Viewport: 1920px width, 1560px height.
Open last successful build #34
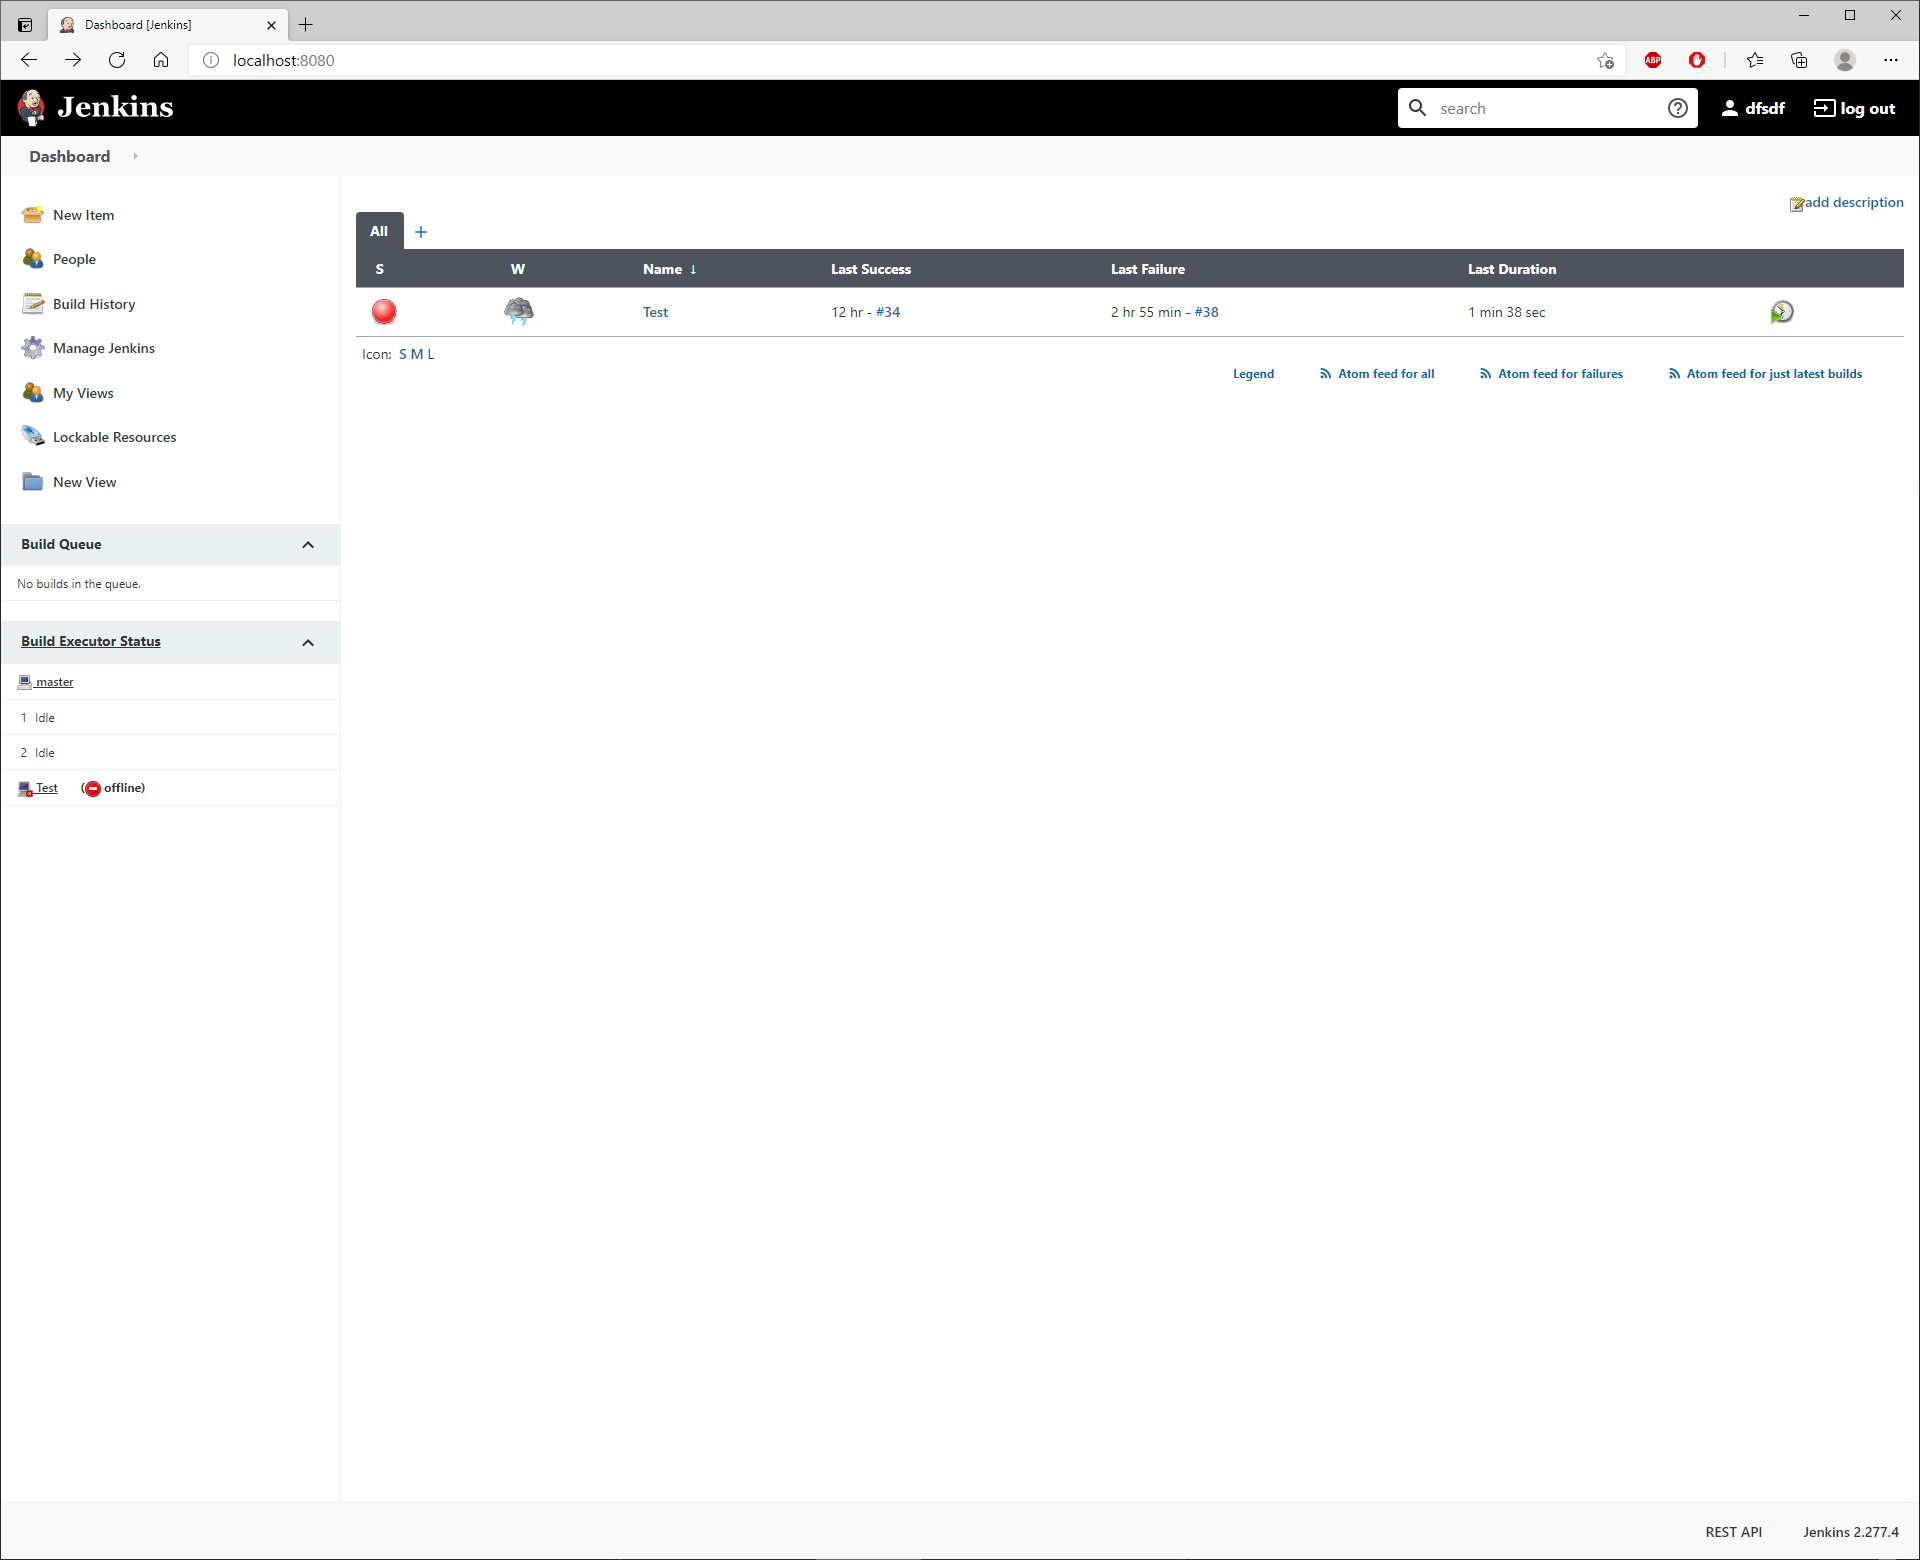pos(888,312)
